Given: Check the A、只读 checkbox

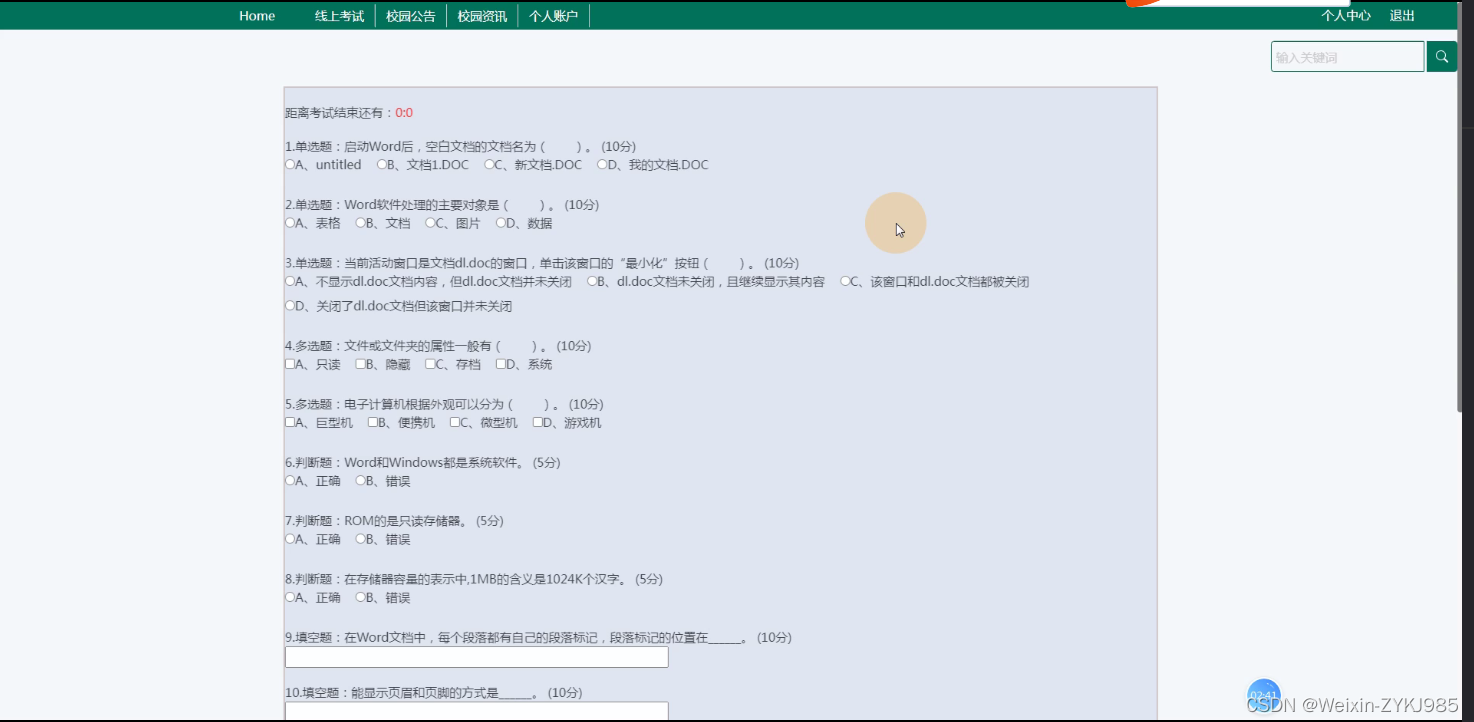Looking at the screenshot, I should [290, 364].
